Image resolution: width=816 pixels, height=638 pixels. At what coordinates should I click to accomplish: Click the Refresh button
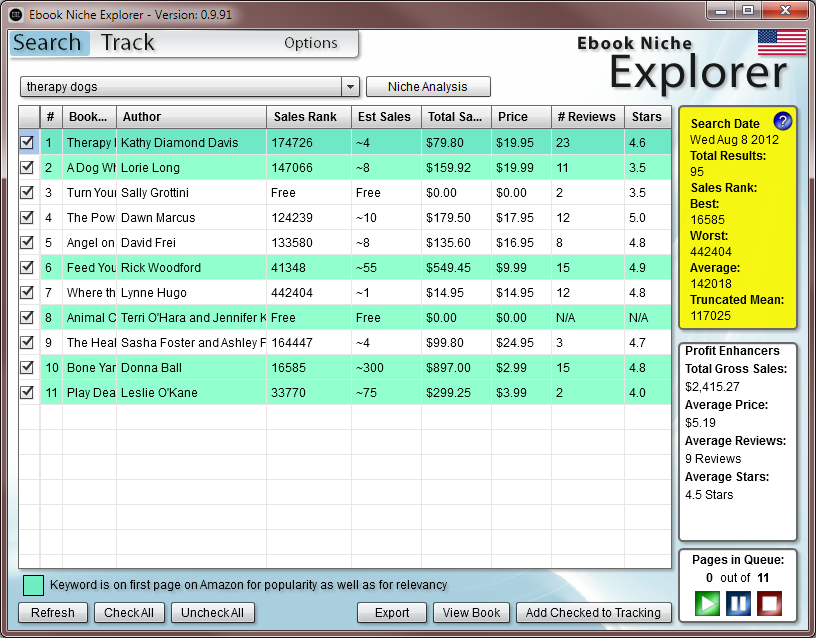point(53,613)
